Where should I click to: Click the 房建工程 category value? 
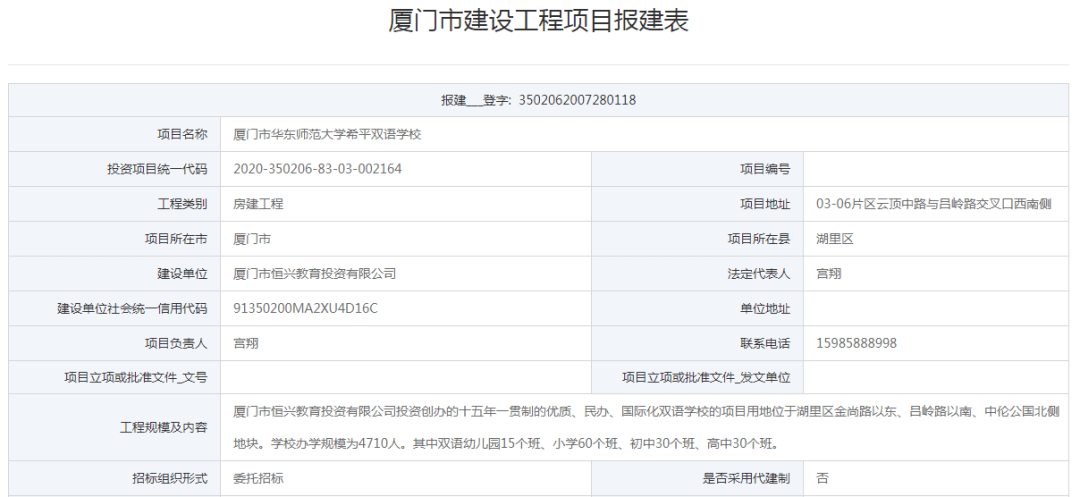(258, 204)
